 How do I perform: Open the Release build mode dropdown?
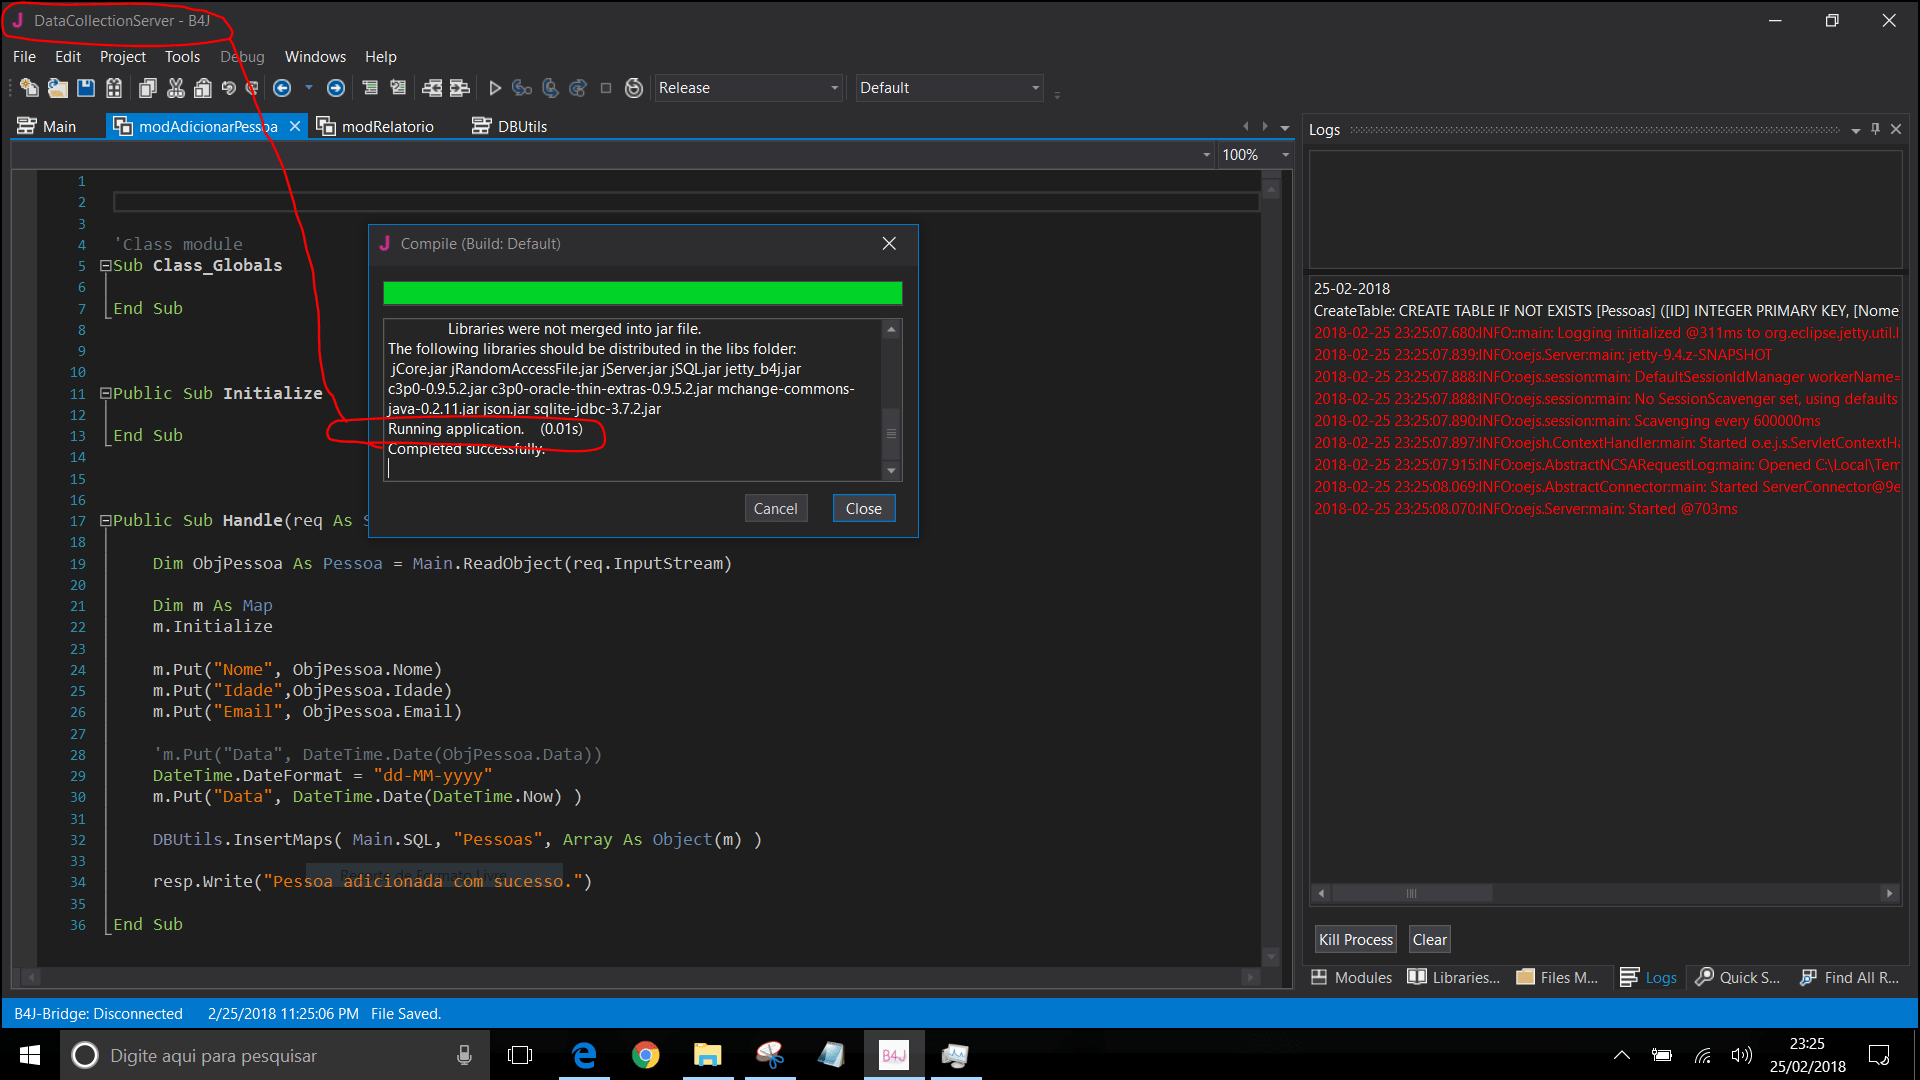tap(834, 88)
